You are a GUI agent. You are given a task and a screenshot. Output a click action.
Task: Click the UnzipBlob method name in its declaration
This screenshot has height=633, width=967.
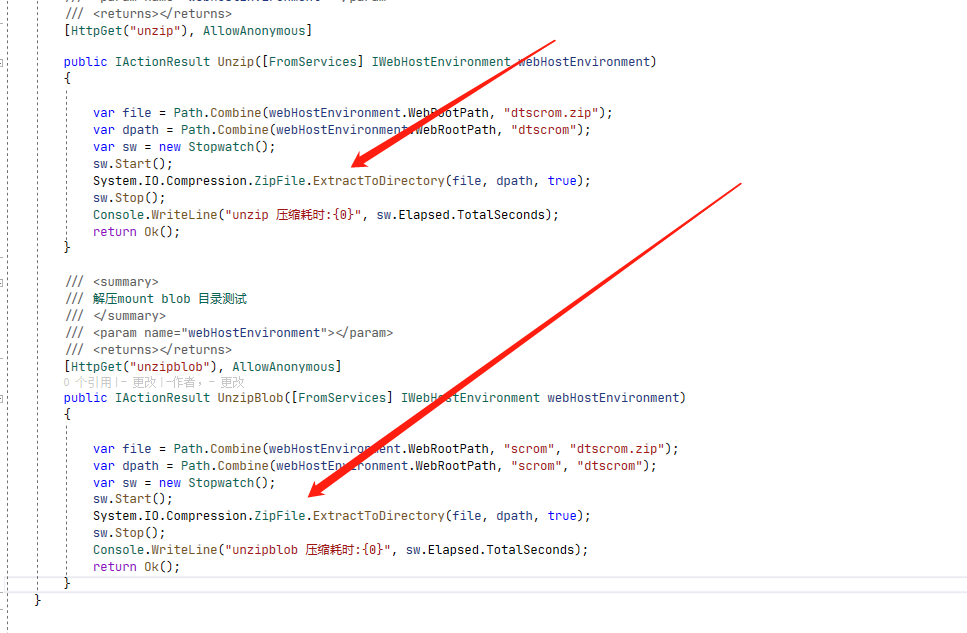[250, 398]
